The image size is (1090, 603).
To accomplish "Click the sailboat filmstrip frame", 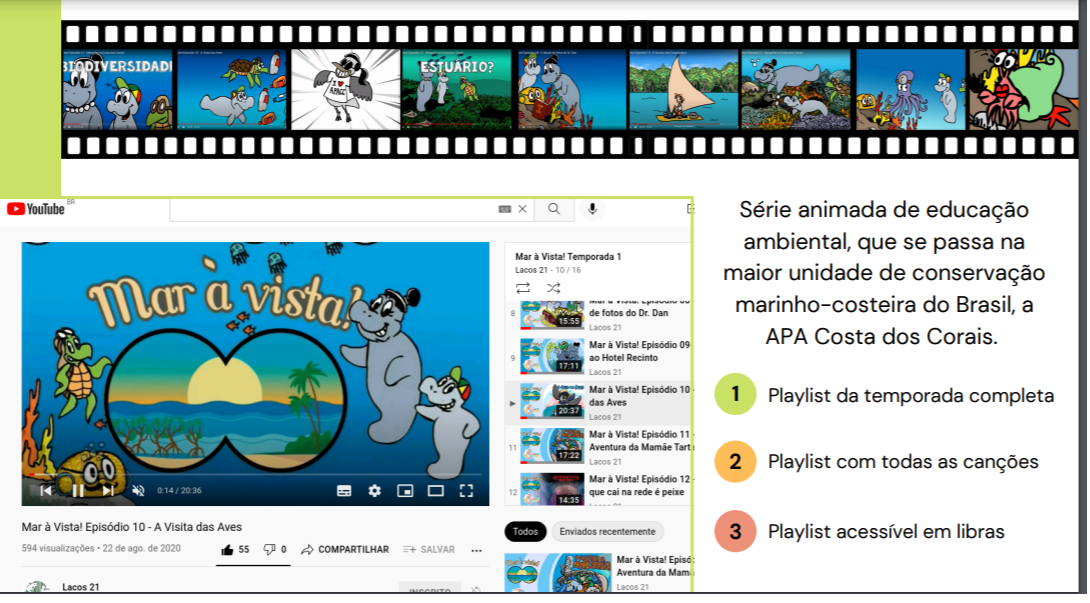I will pyautogui.click(x=683, y=90).
